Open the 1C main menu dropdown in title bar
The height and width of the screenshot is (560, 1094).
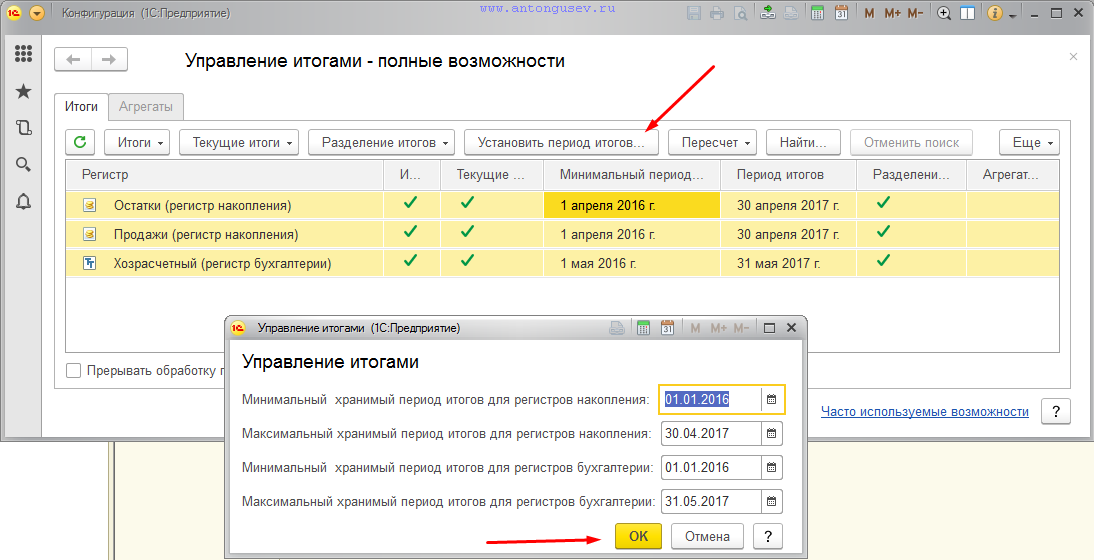[38, 13]
